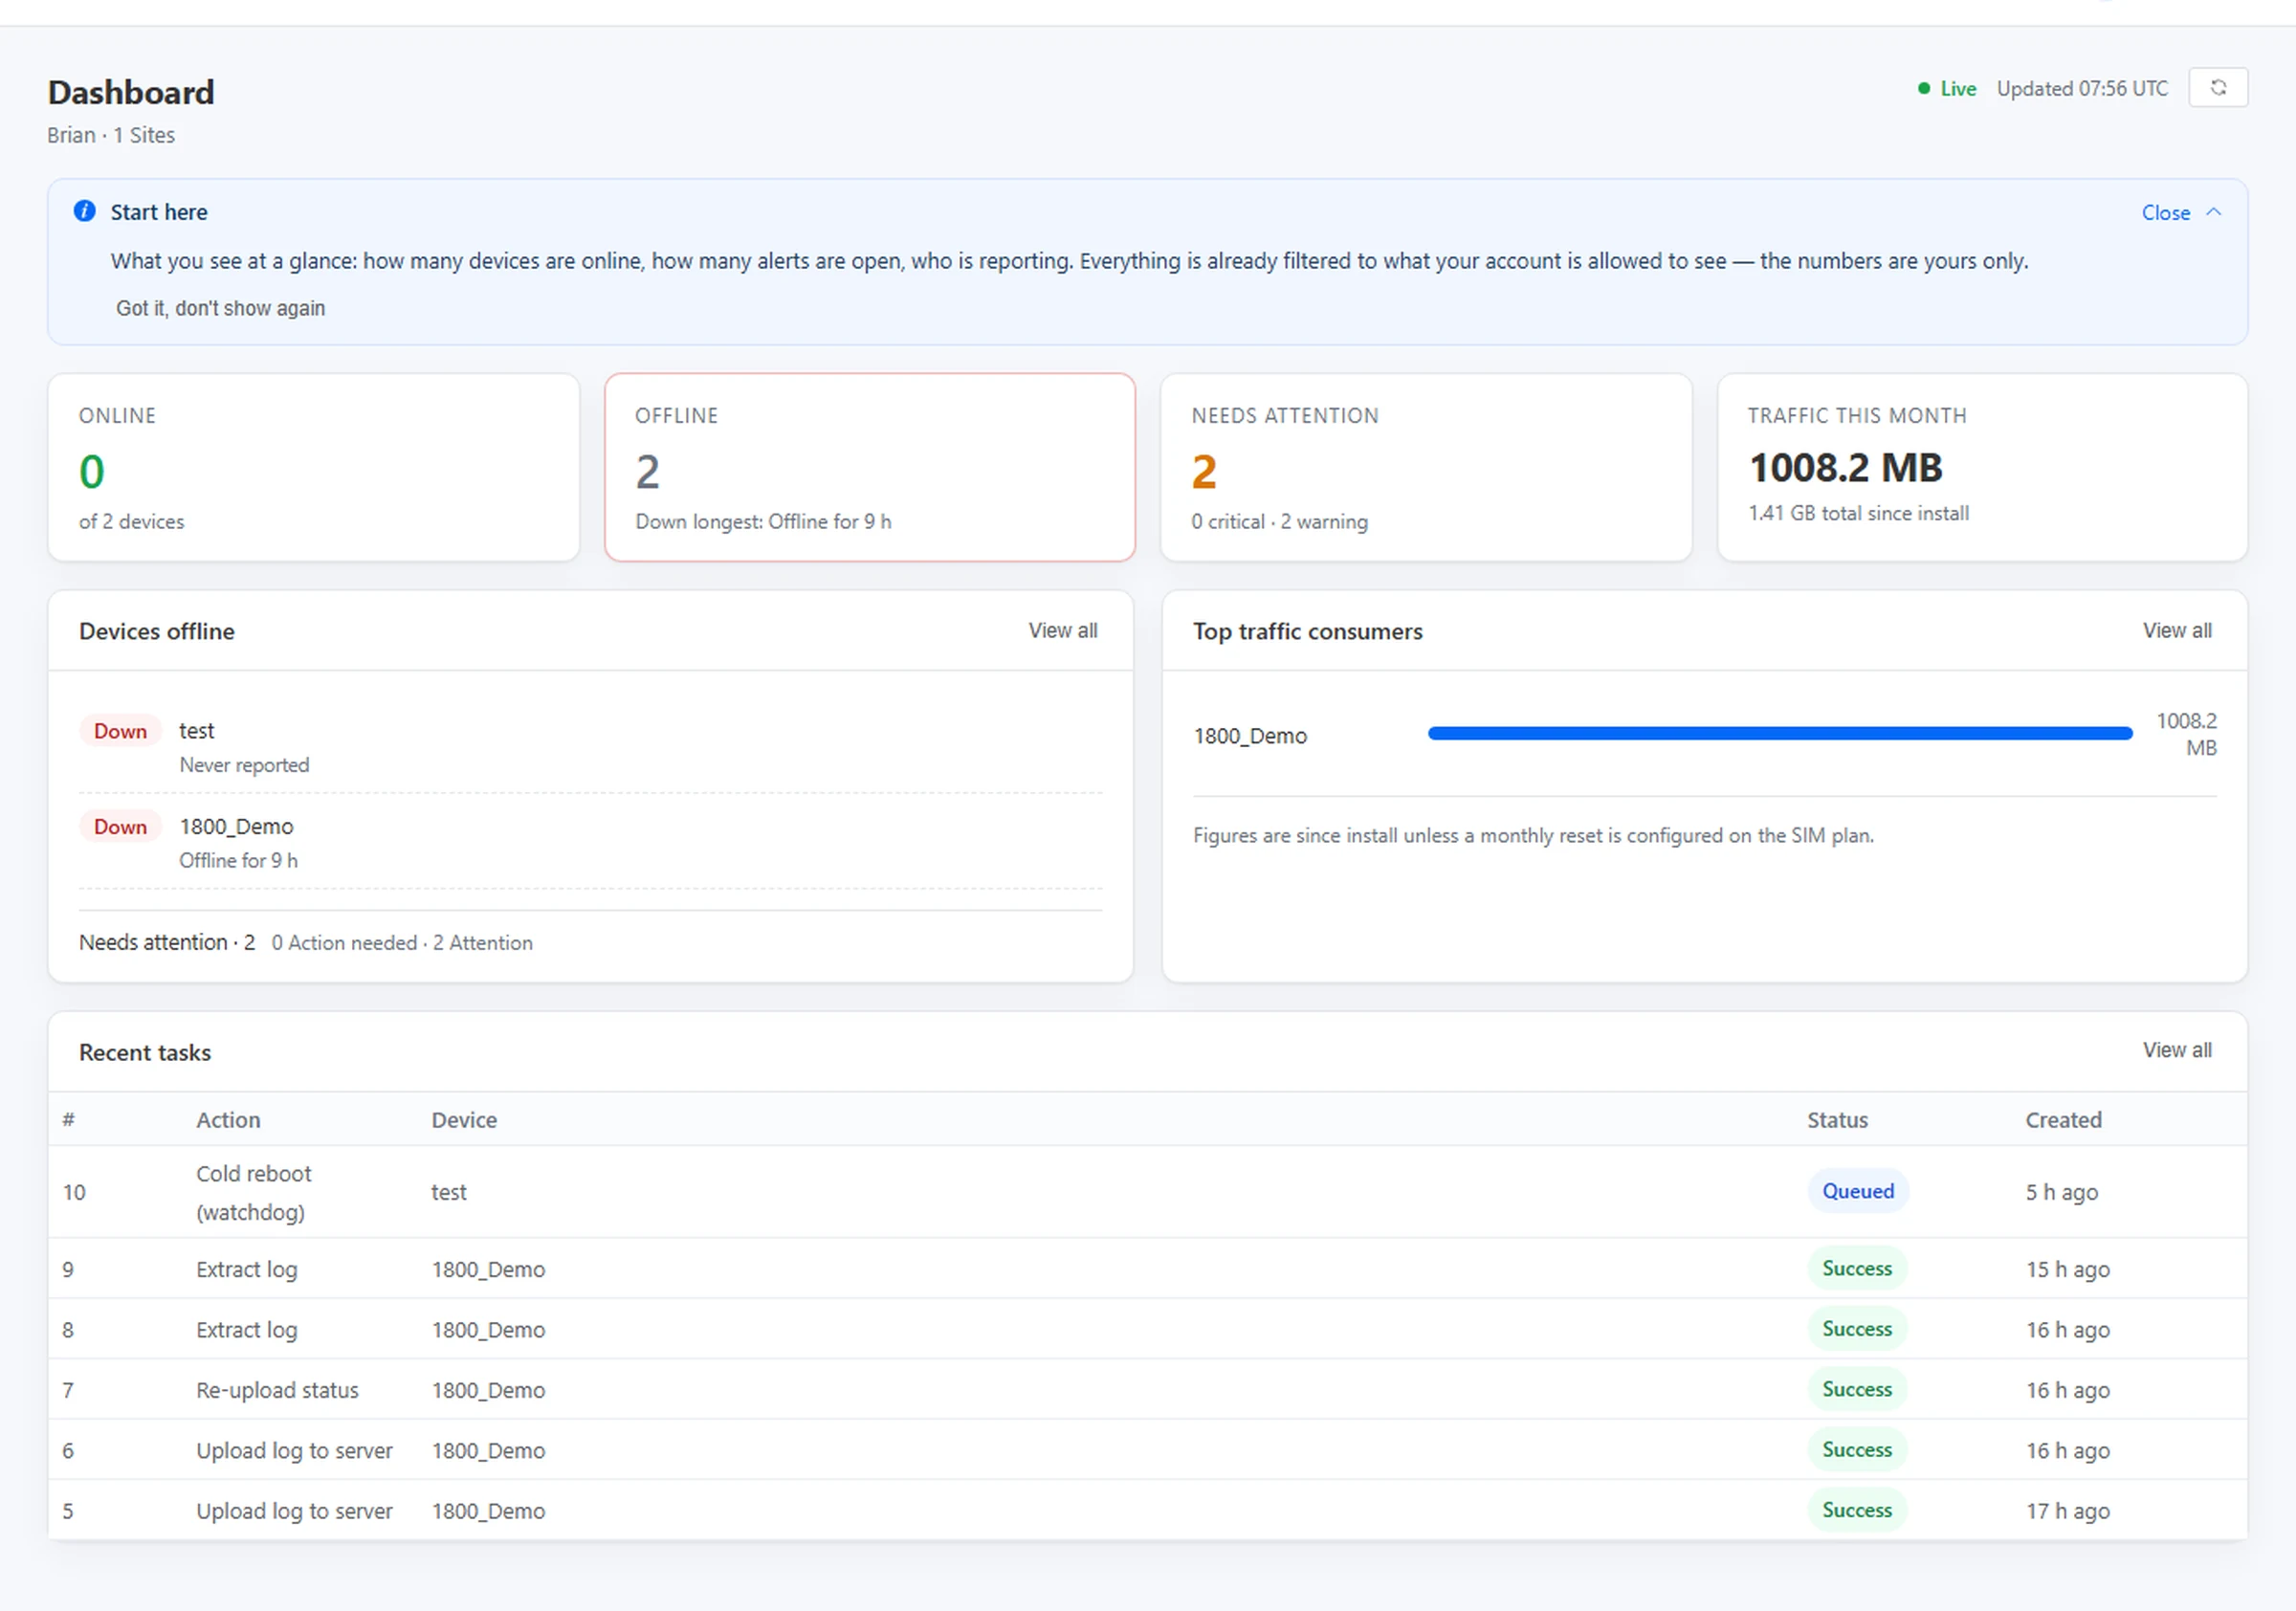Click Down badge next to 1800_Demo
The width and height of the screenshot is (2296, 1611).
coord(120,827)
